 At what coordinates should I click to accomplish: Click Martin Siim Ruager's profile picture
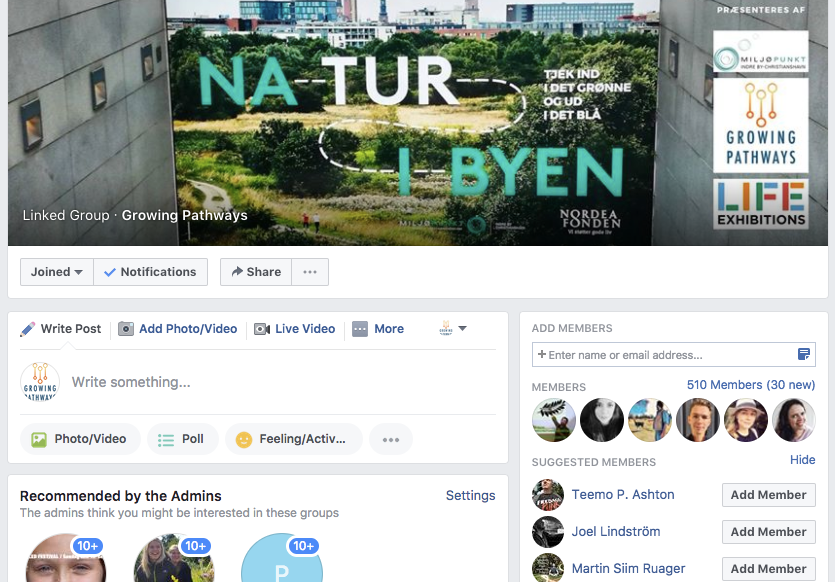click(x=548, y=568)
